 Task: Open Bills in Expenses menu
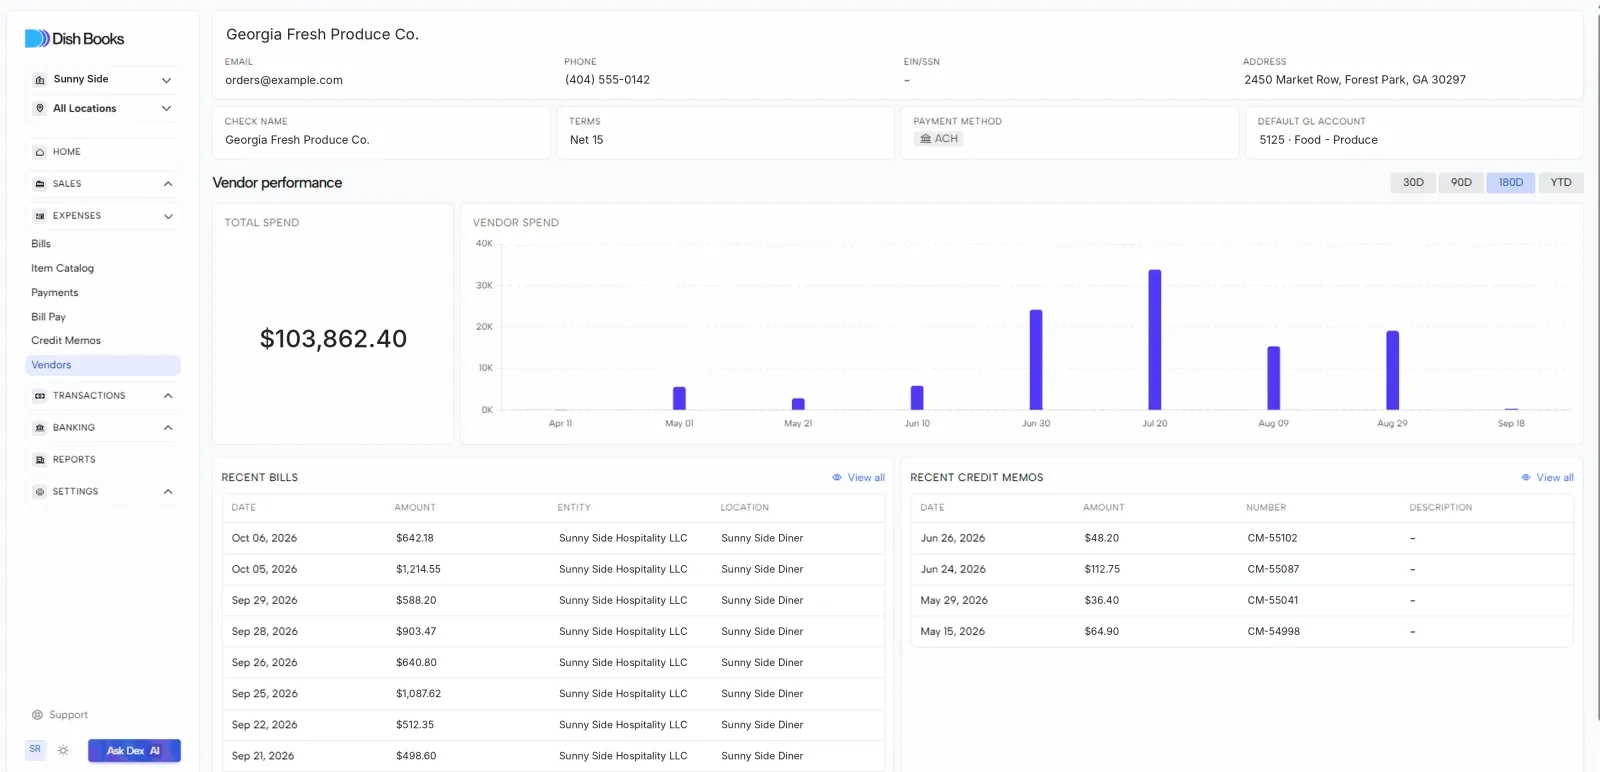coord(41,244)
